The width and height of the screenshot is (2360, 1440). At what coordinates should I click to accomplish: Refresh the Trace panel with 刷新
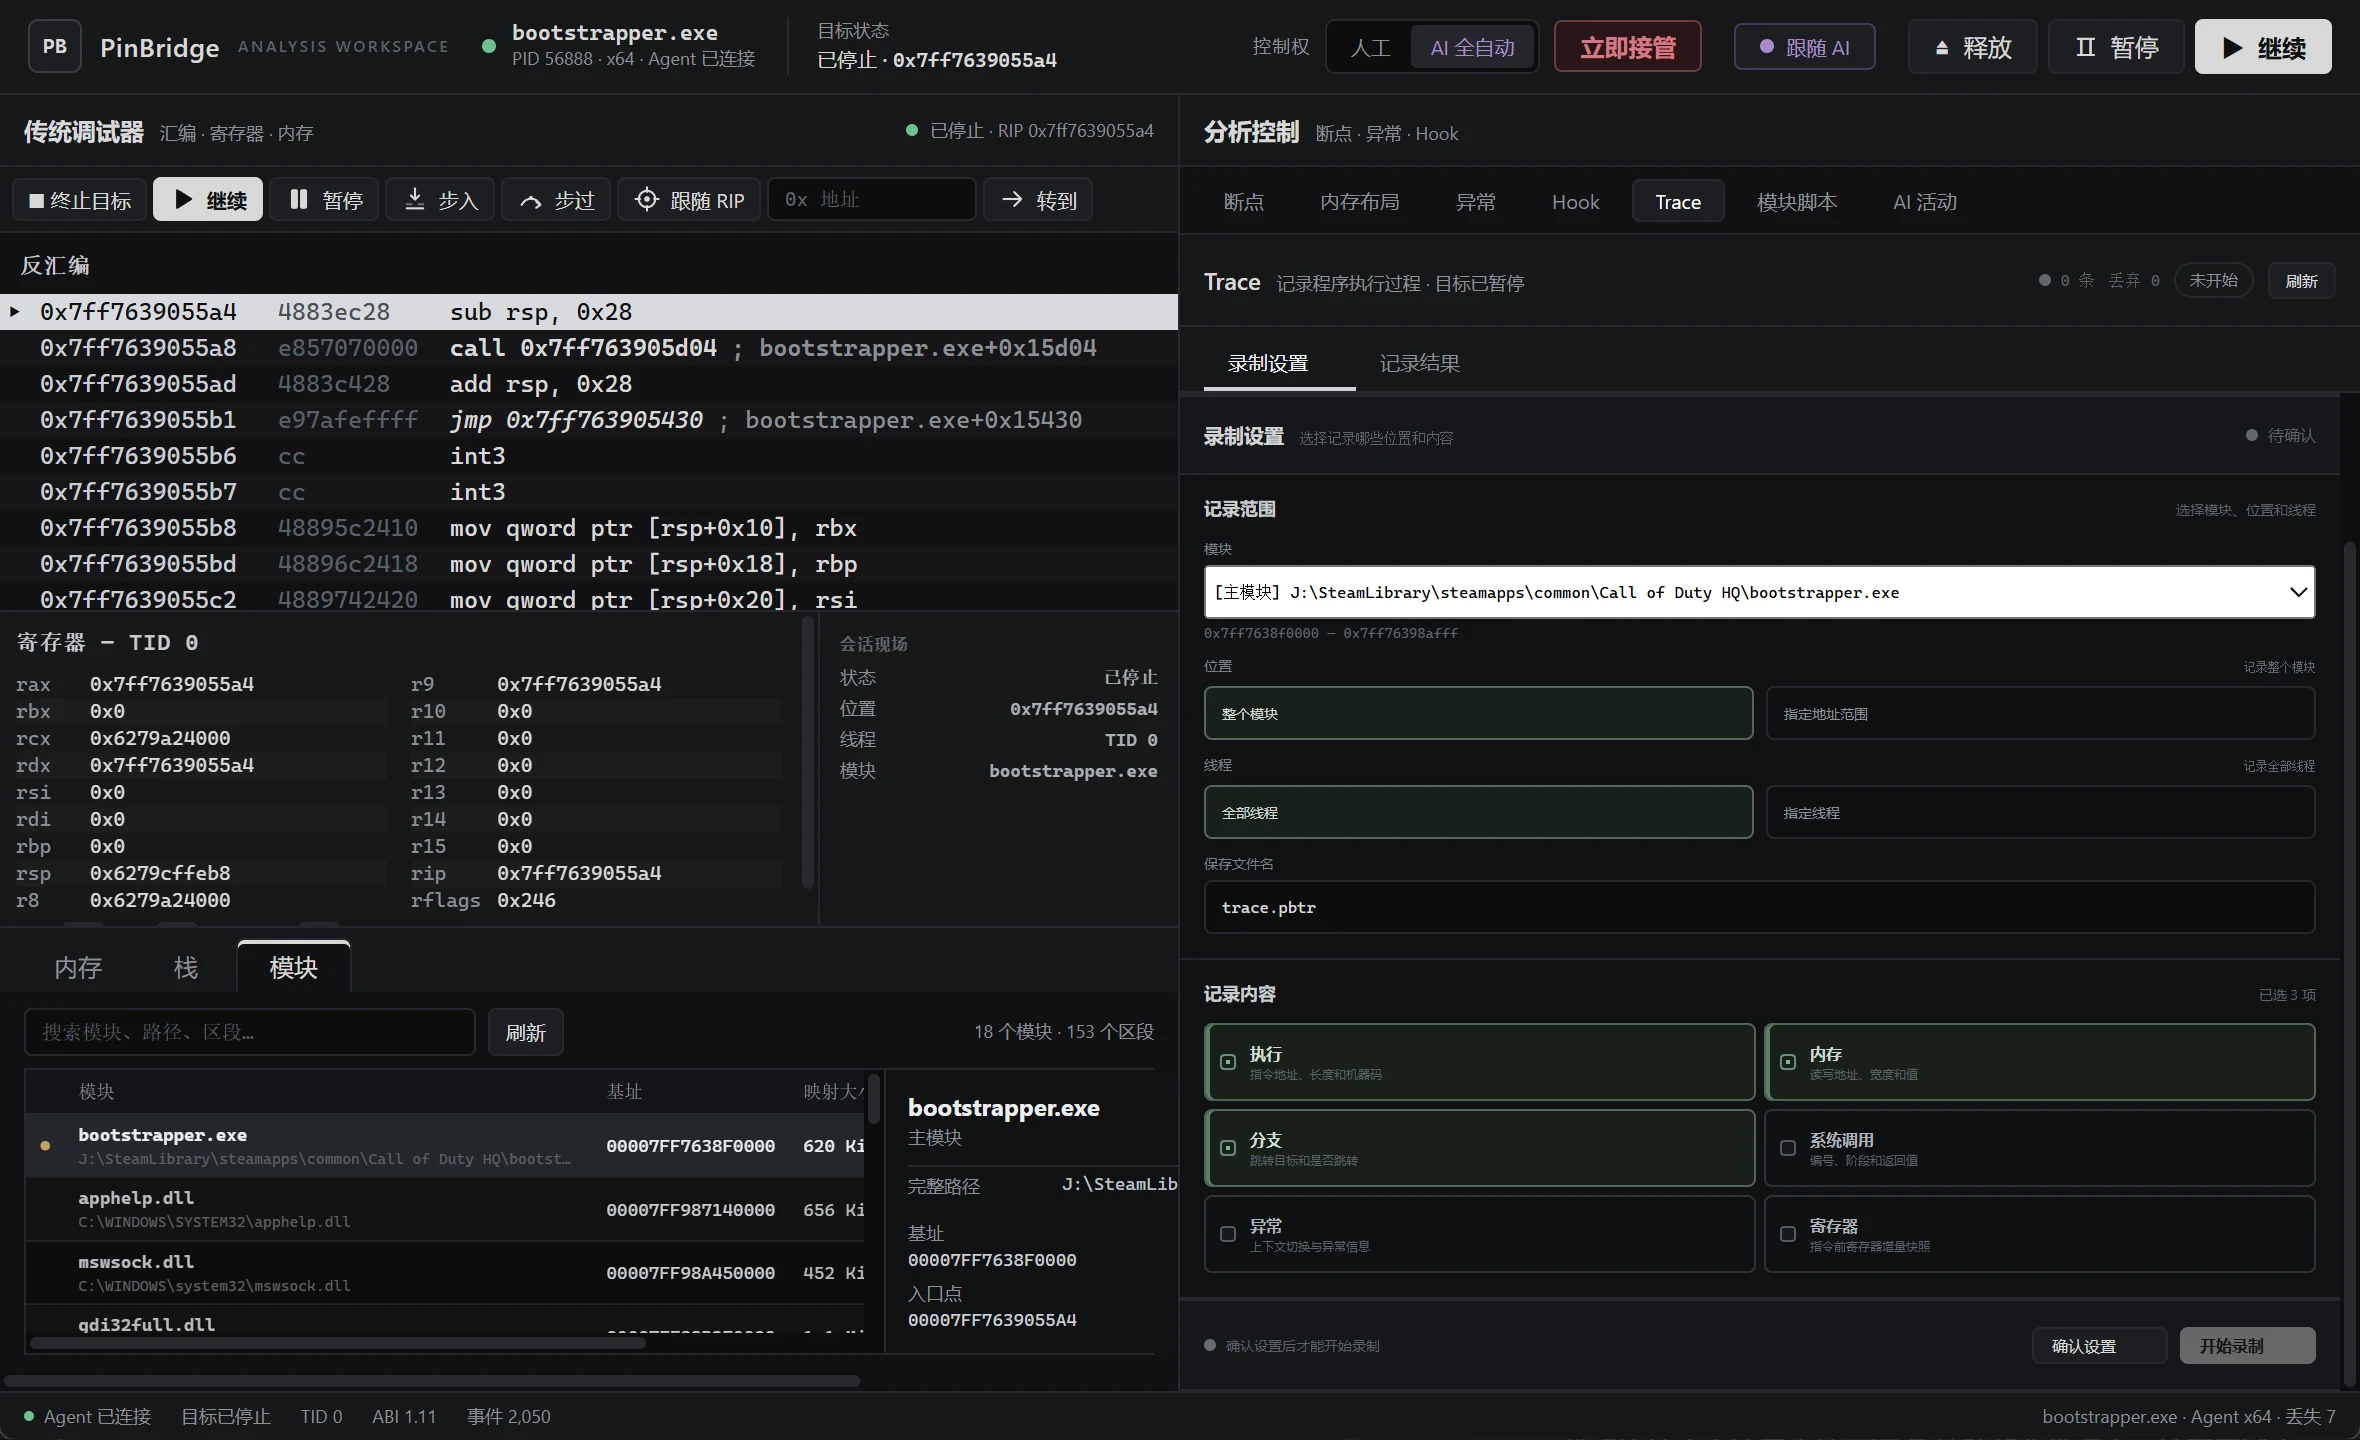tap(2301, 281)
